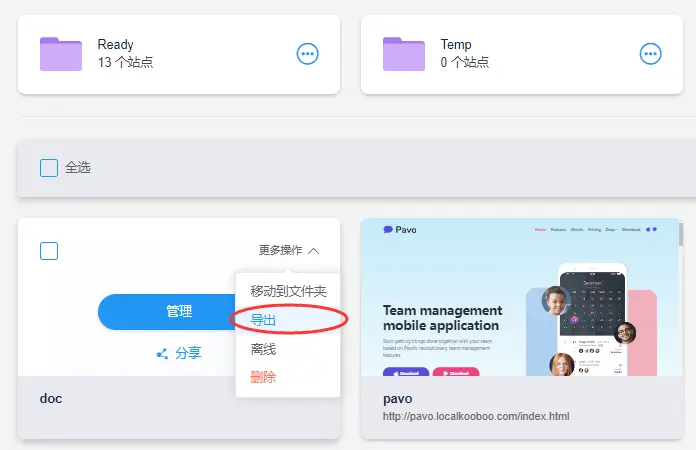Open the Ready folder's ellipsis options
The height and width of the screenshot is (450, 696).
308,54
